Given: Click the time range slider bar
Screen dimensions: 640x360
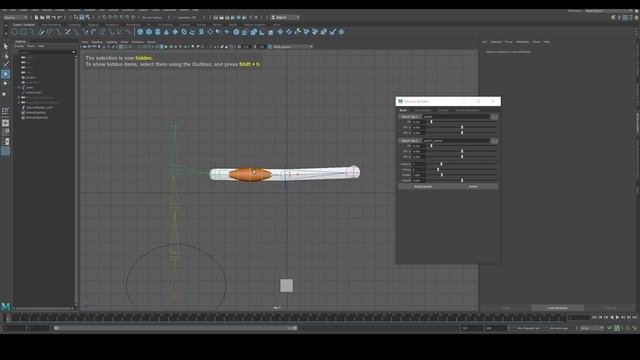Looking at the screenshot, I should tap(176, 328).
